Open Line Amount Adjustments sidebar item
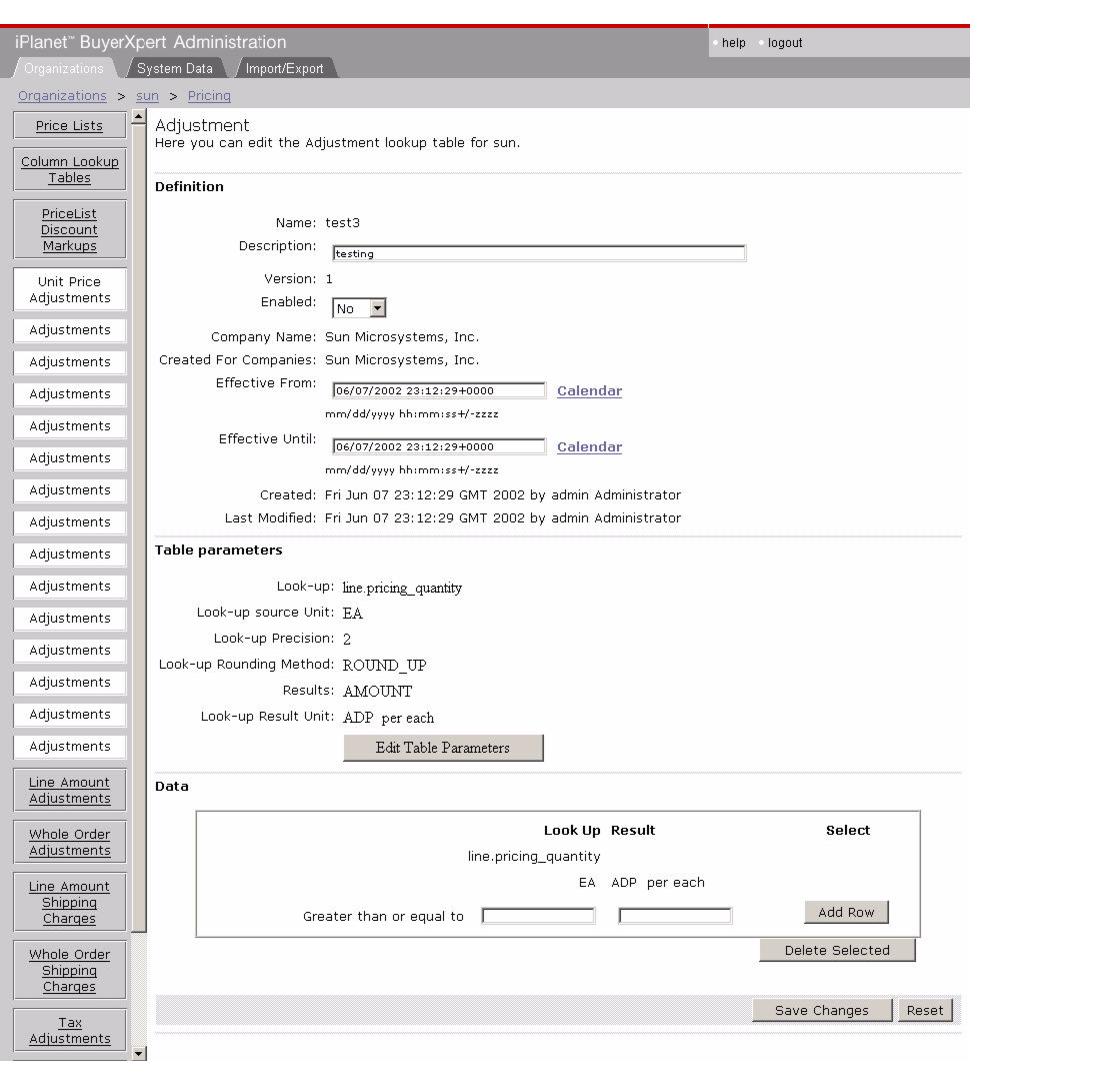1111x1089 pixels. click(69, 791)
